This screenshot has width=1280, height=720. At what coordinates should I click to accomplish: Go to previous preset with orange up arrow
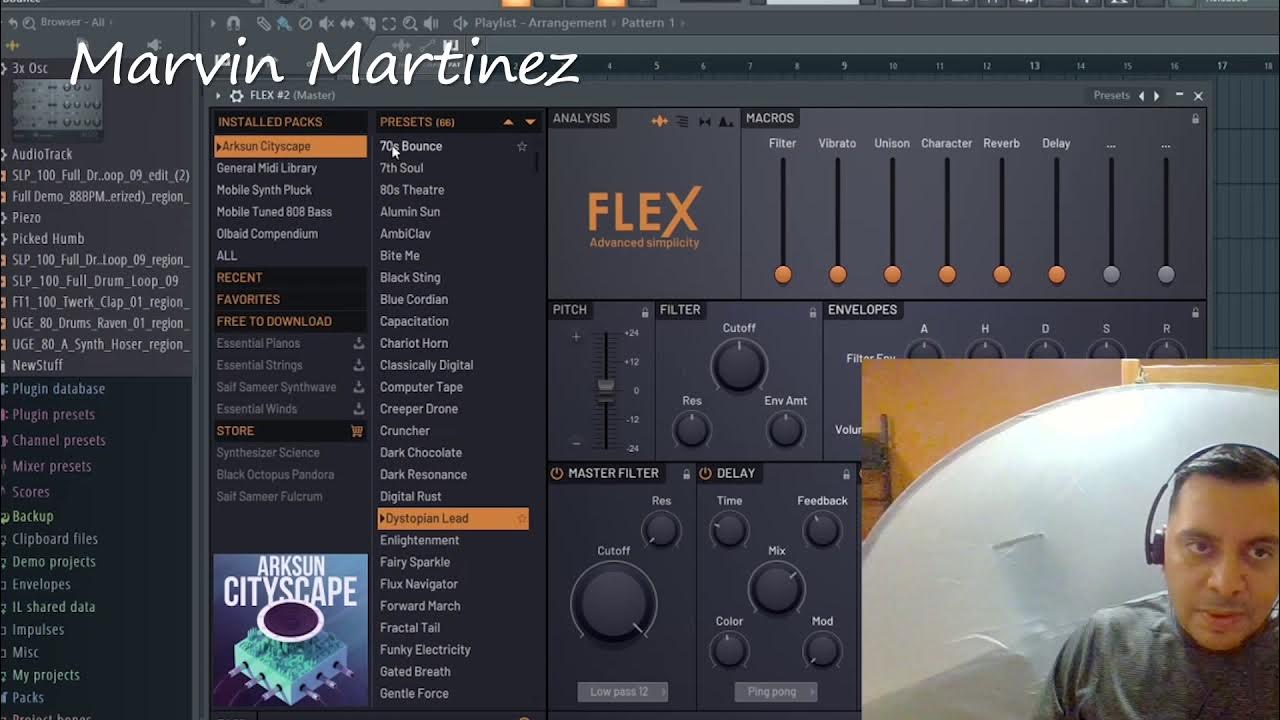[x=508, y=122]
